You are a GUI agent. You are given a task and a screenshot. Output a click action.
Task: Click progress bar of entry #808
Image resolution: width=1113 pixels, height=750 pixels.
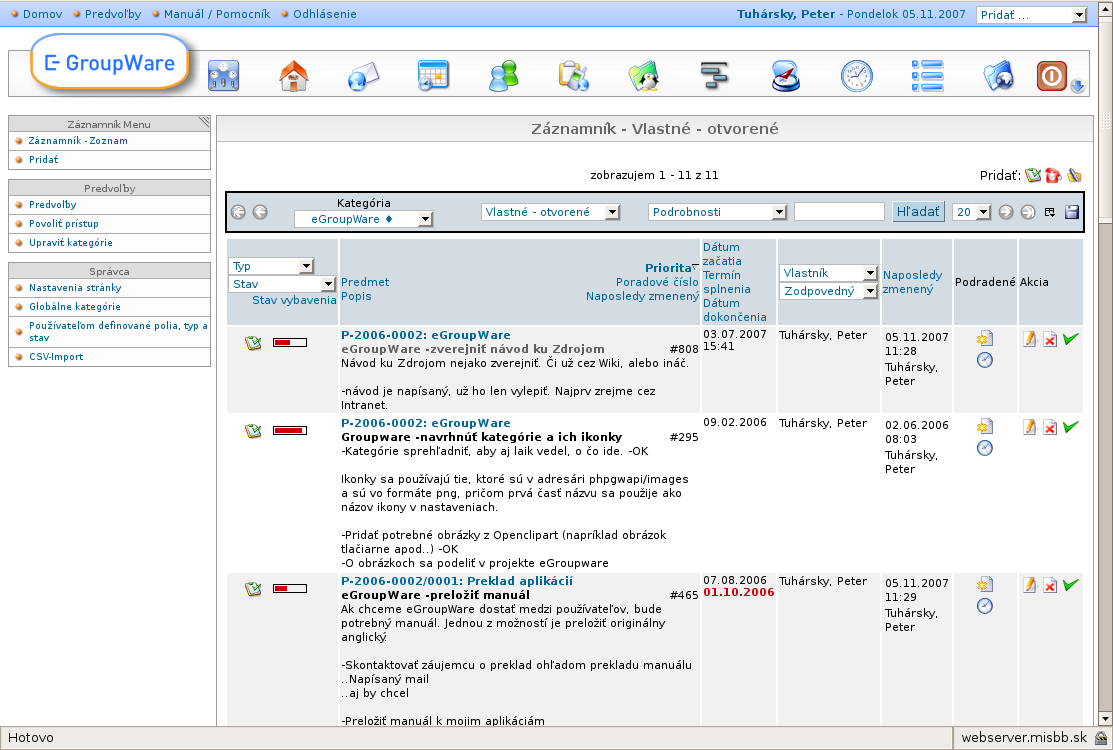(290, 343)
